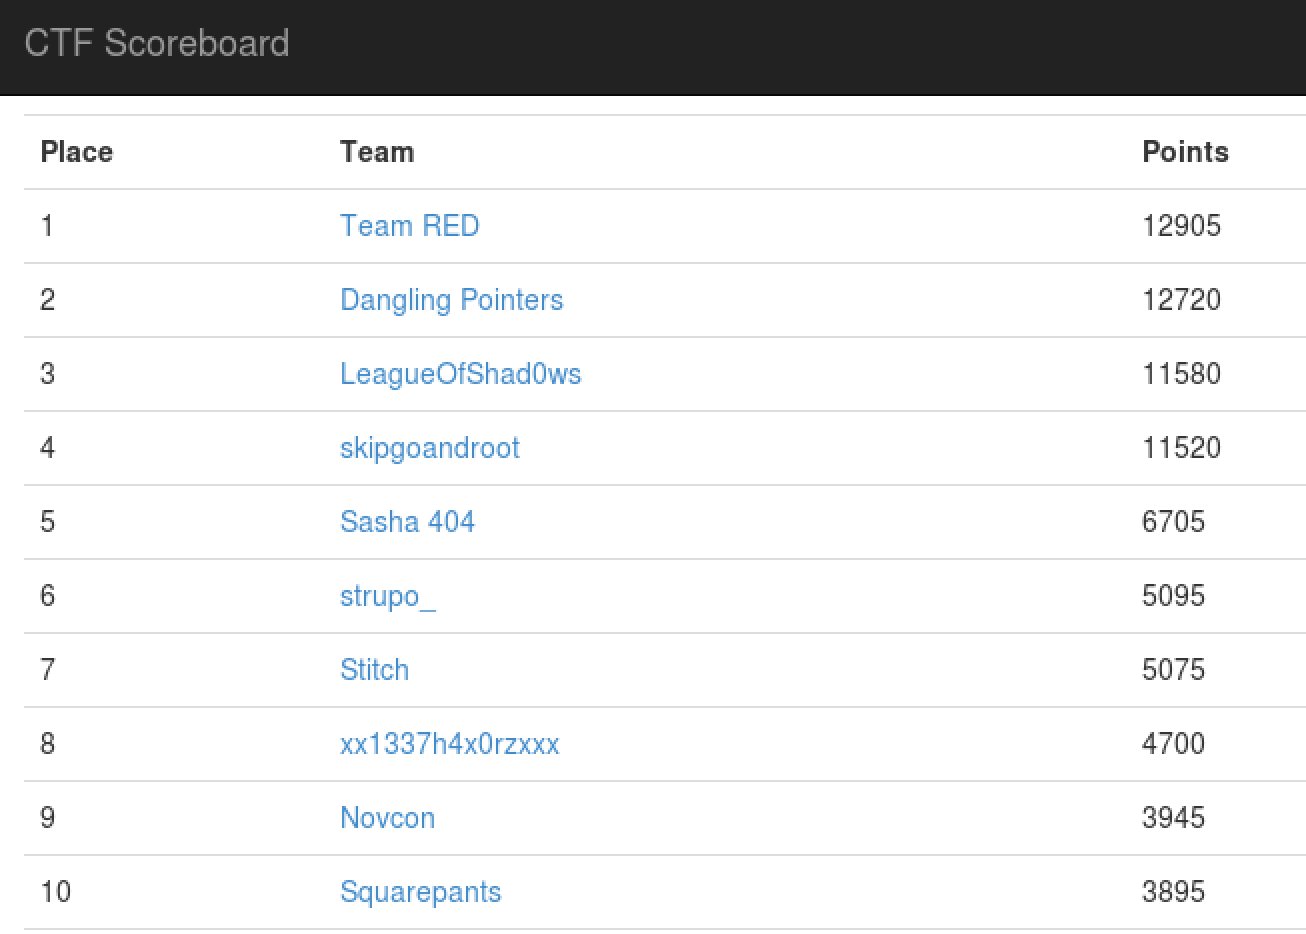Click place number 9 in Novcon row
The image size is (1306, 934).
[x=47, y=817]
